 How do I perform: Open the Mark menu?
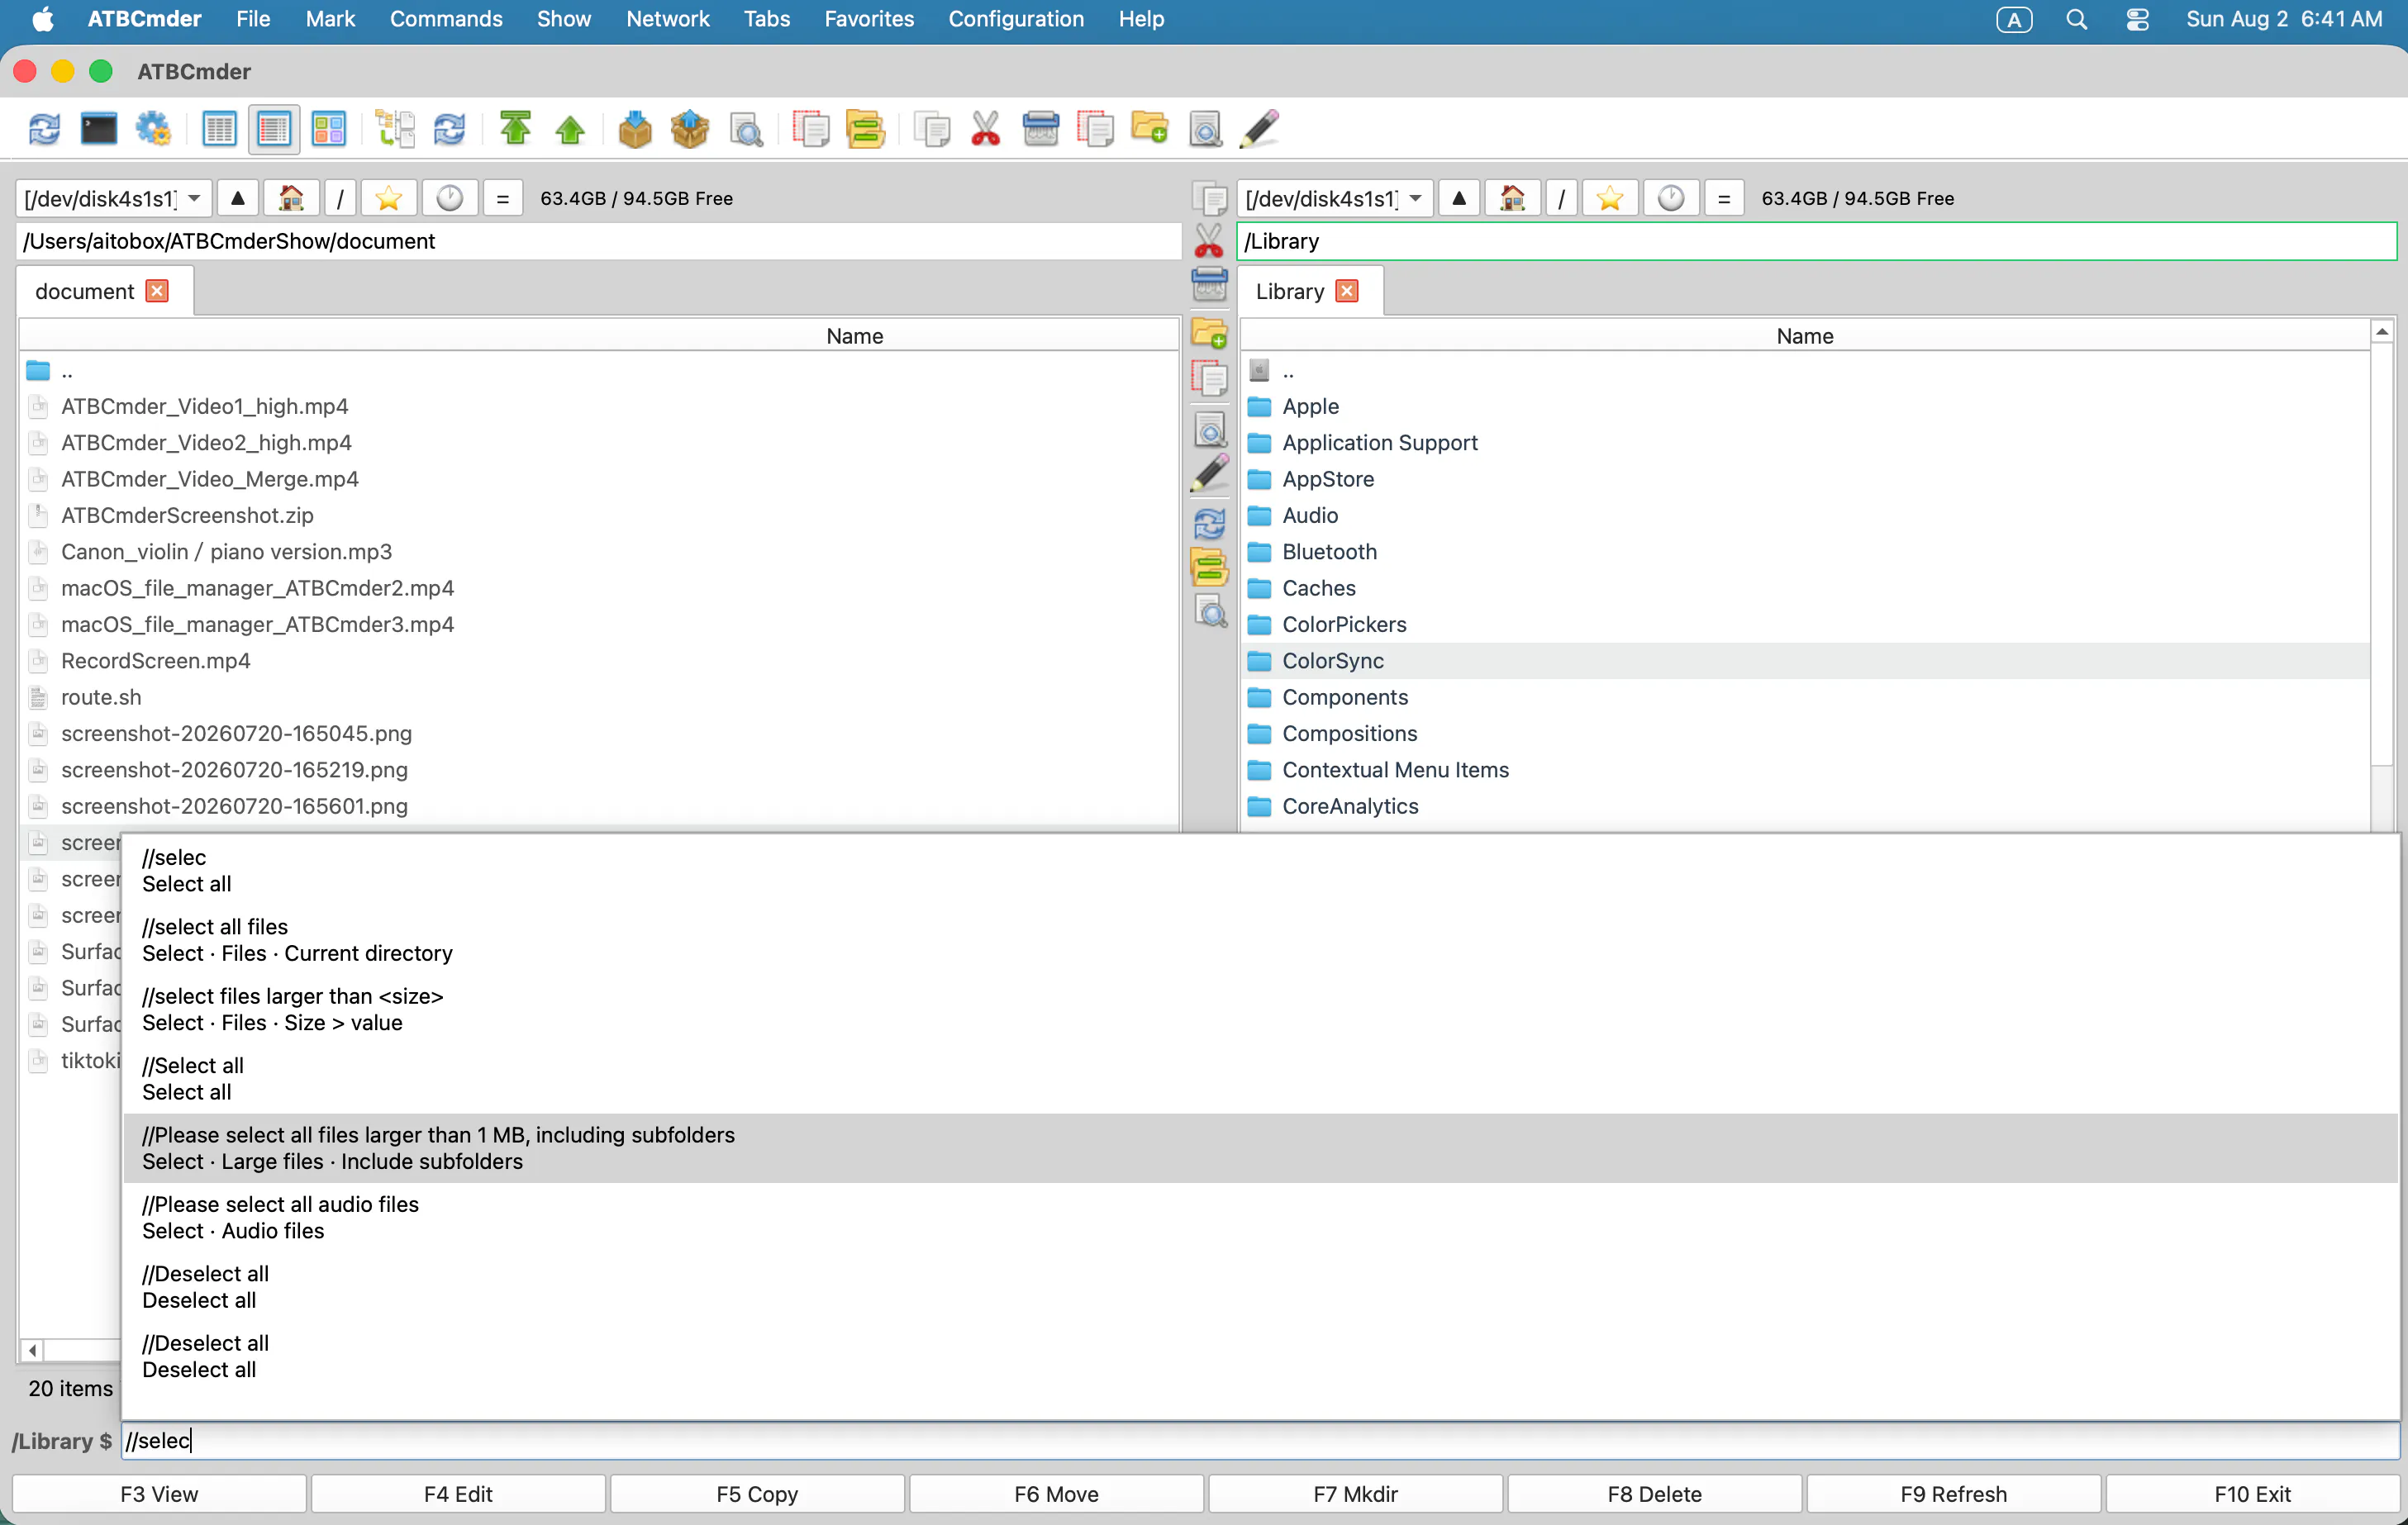pos(330,19)
